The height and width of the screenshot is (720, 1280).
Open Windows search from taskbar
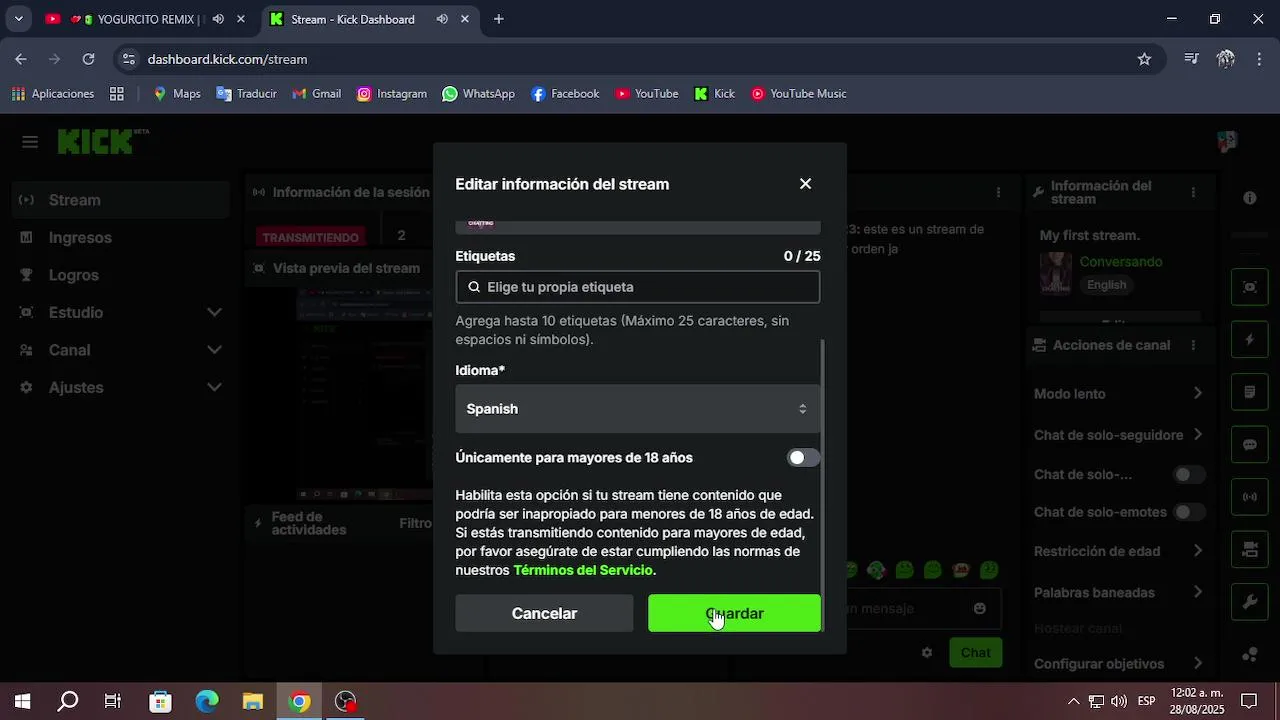[x=67, y=701]
